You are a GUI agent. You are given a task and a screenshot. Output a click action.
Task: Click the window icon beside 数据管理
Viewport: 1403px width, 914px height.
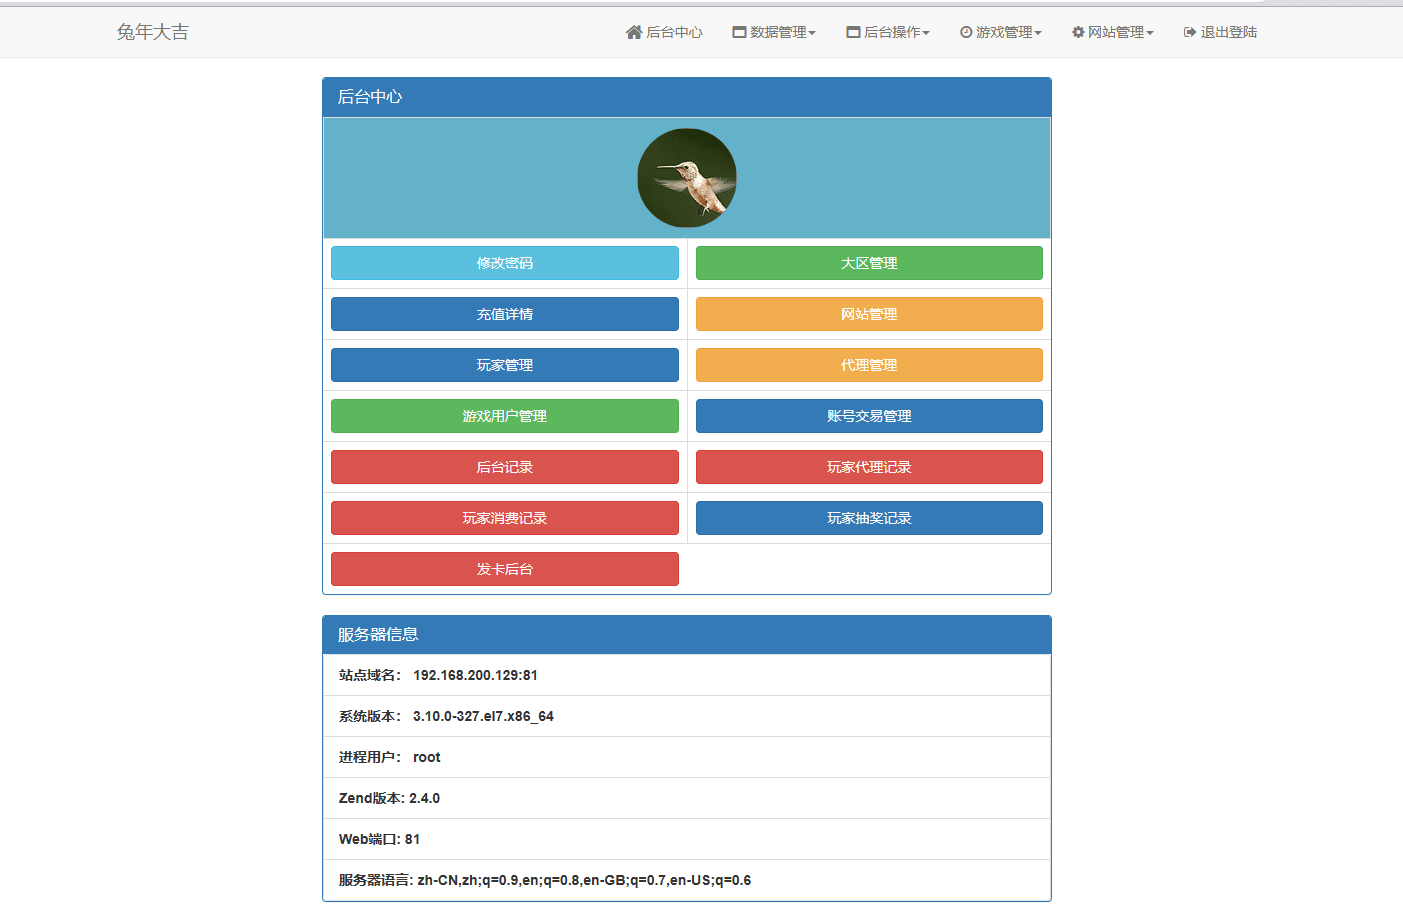[739, 32]
